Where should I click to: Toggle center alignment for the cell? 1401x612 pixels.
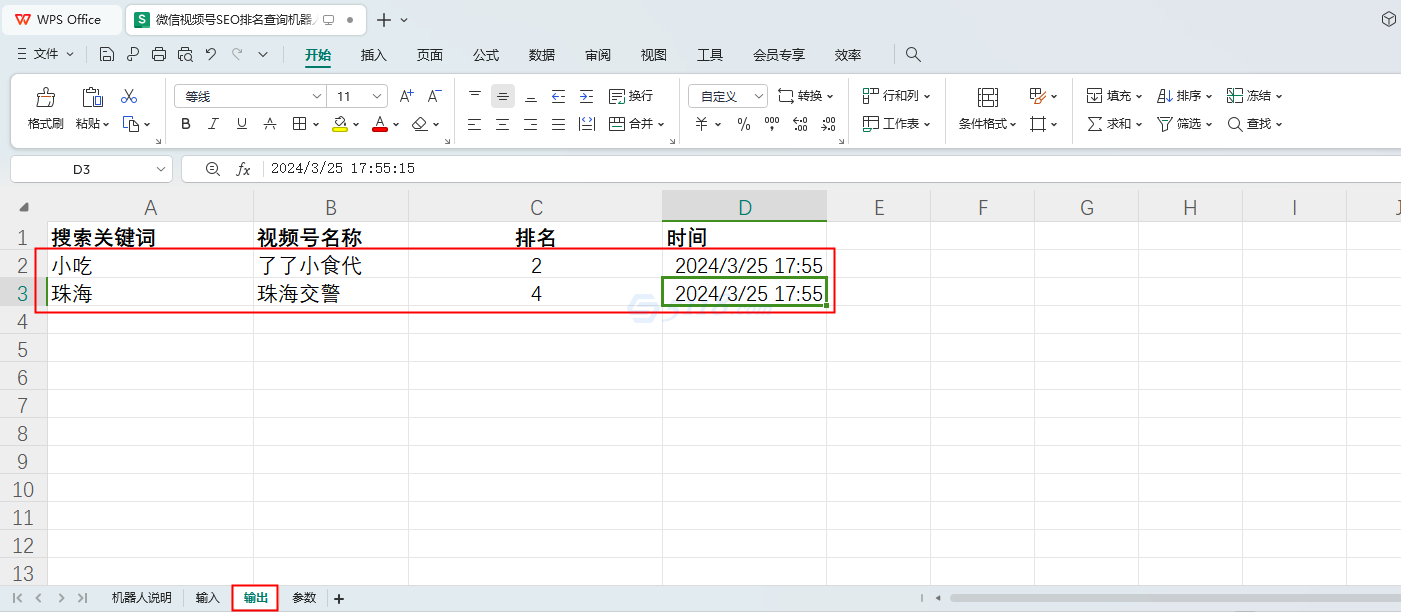[x=502, y=124]
